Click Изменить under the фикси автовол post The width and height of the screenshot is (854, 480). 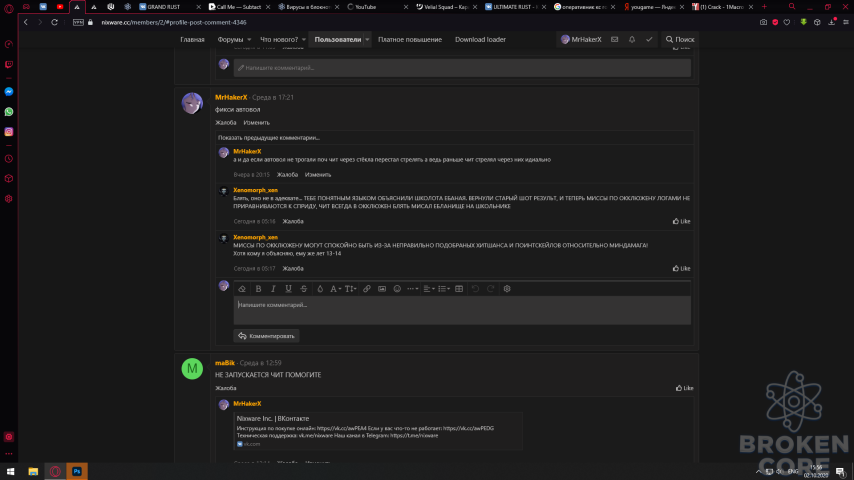click(257, 123)
